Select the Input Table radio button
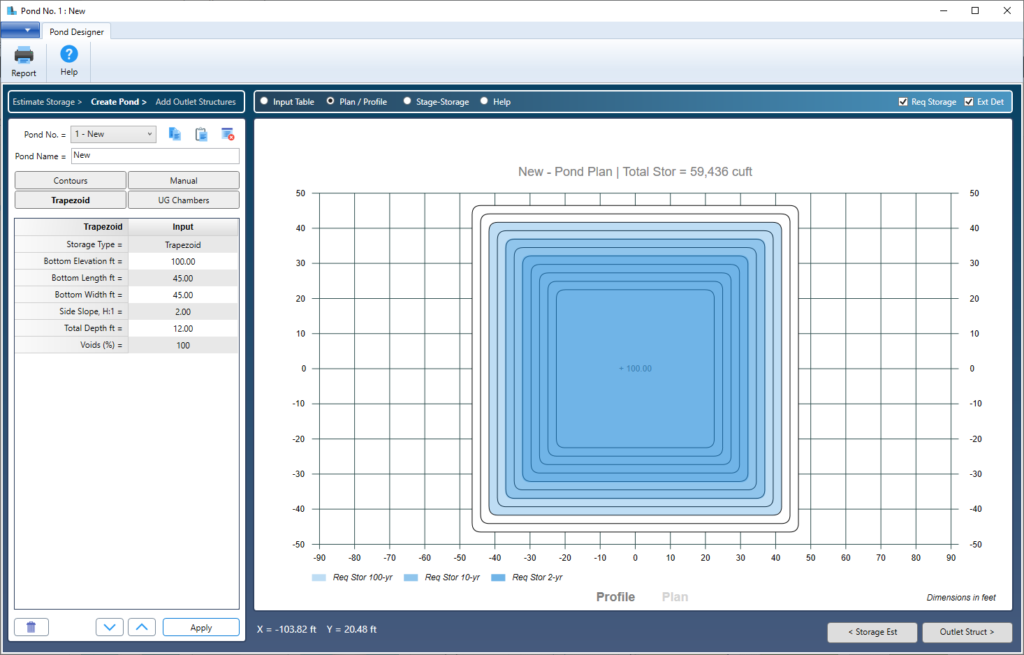1024x655 pixels. pyautogui.click(x=264, y=101)
